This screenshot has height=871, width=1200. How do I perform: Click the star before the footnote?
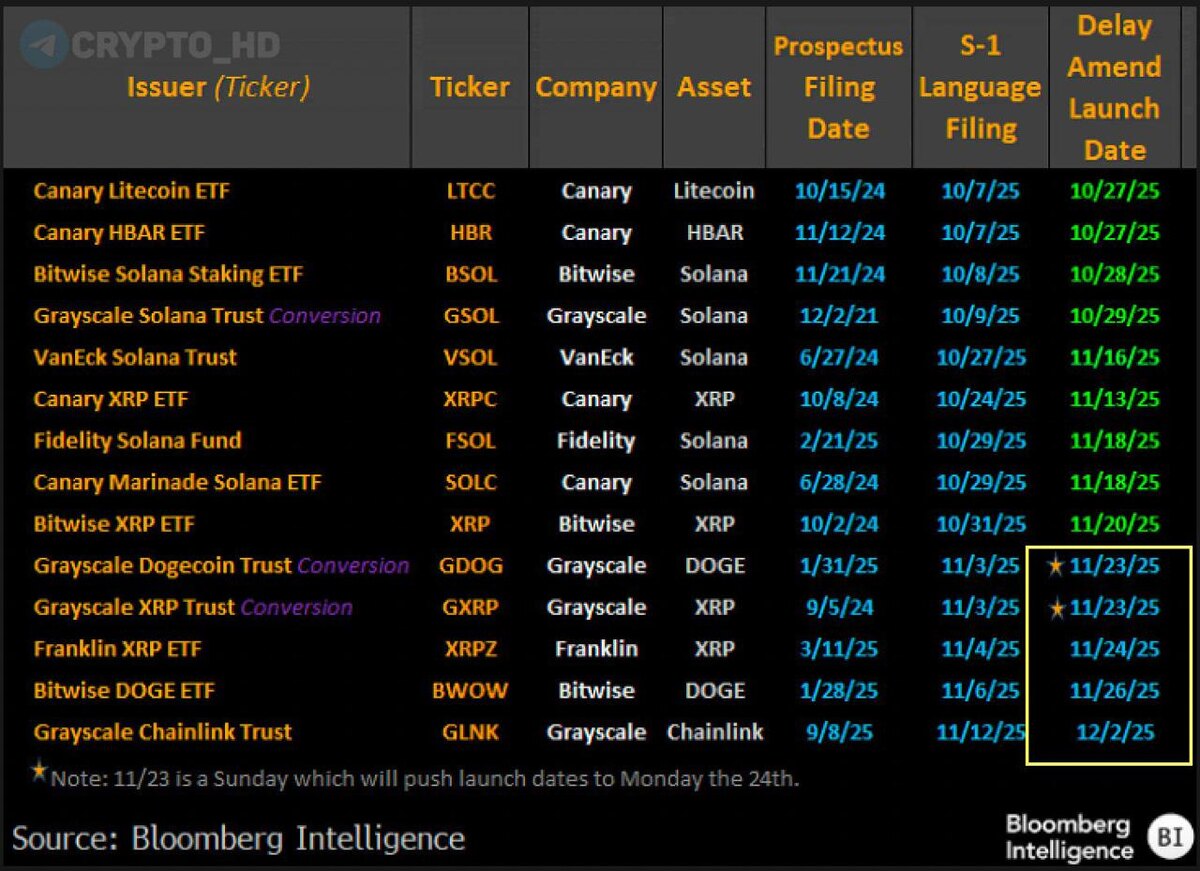pos(39,771)
